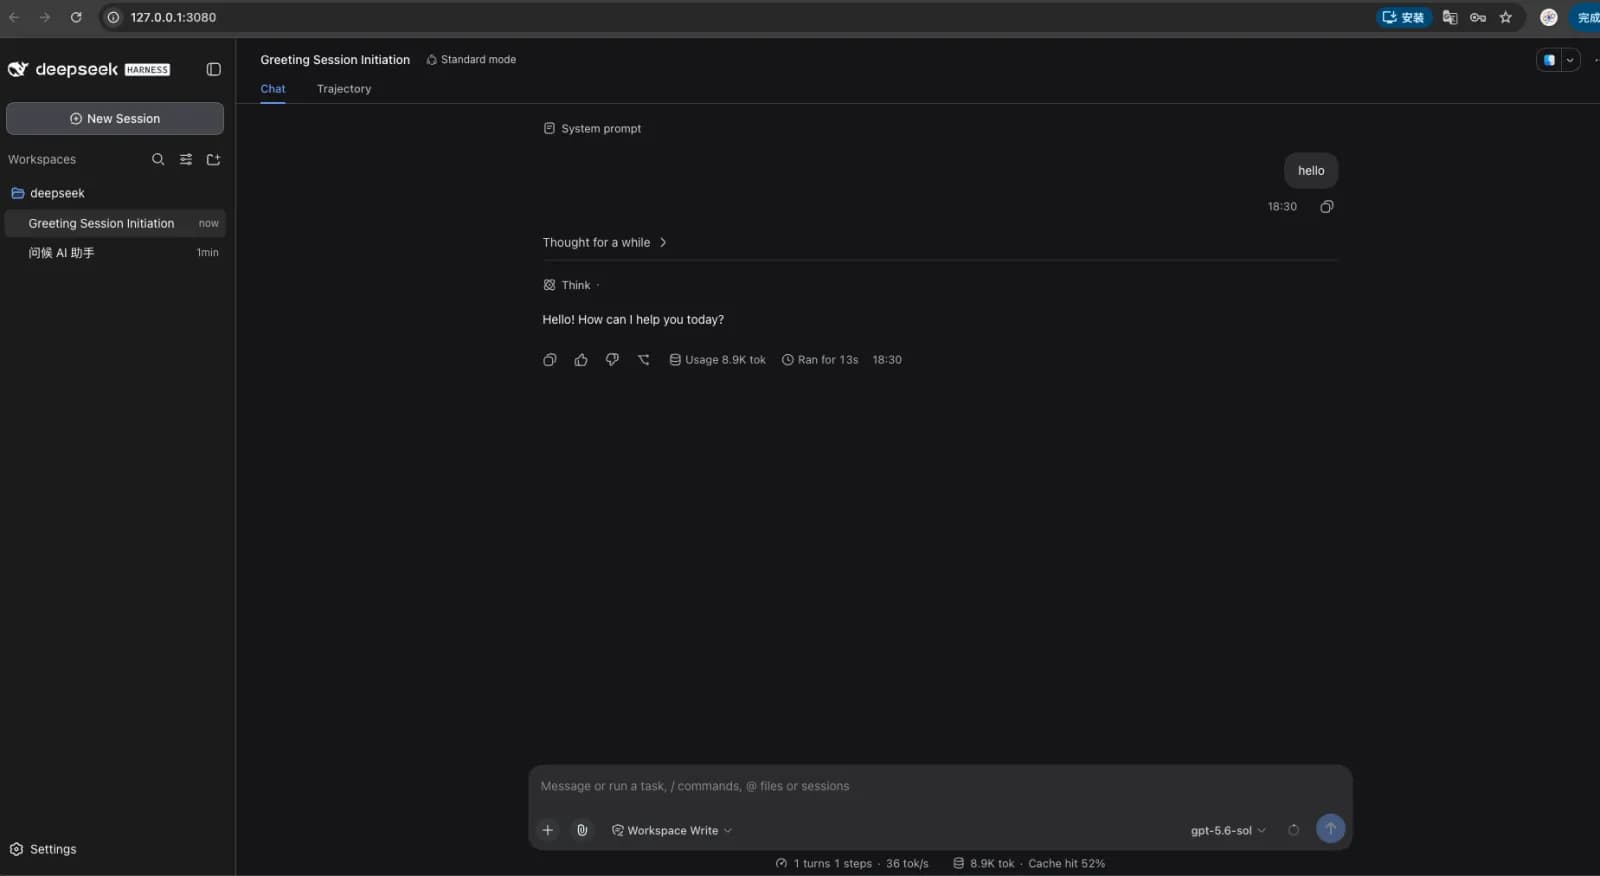Give the response a thumbs down
Viewport: 1600px width, 876px height.
coord(612,360)
